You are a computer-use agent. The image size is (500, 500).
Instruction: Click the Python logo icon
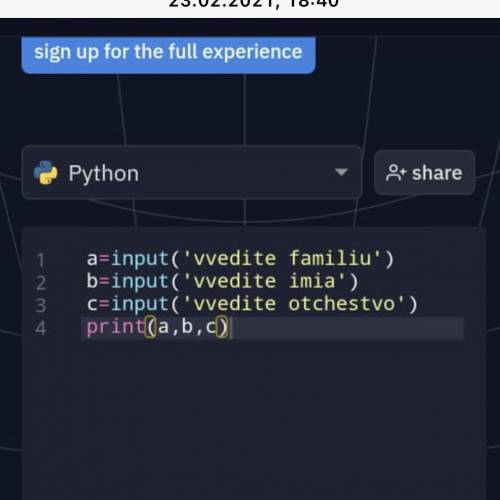(46, 173)
